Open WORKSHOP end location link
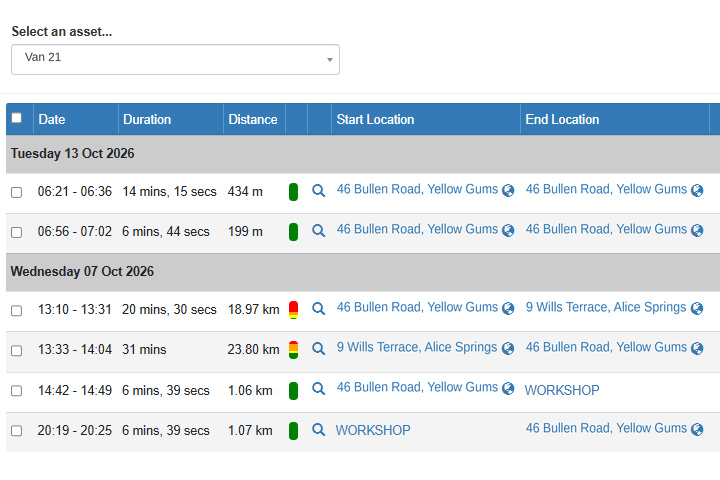The image size is (720, 480). [x=562, y=390]
